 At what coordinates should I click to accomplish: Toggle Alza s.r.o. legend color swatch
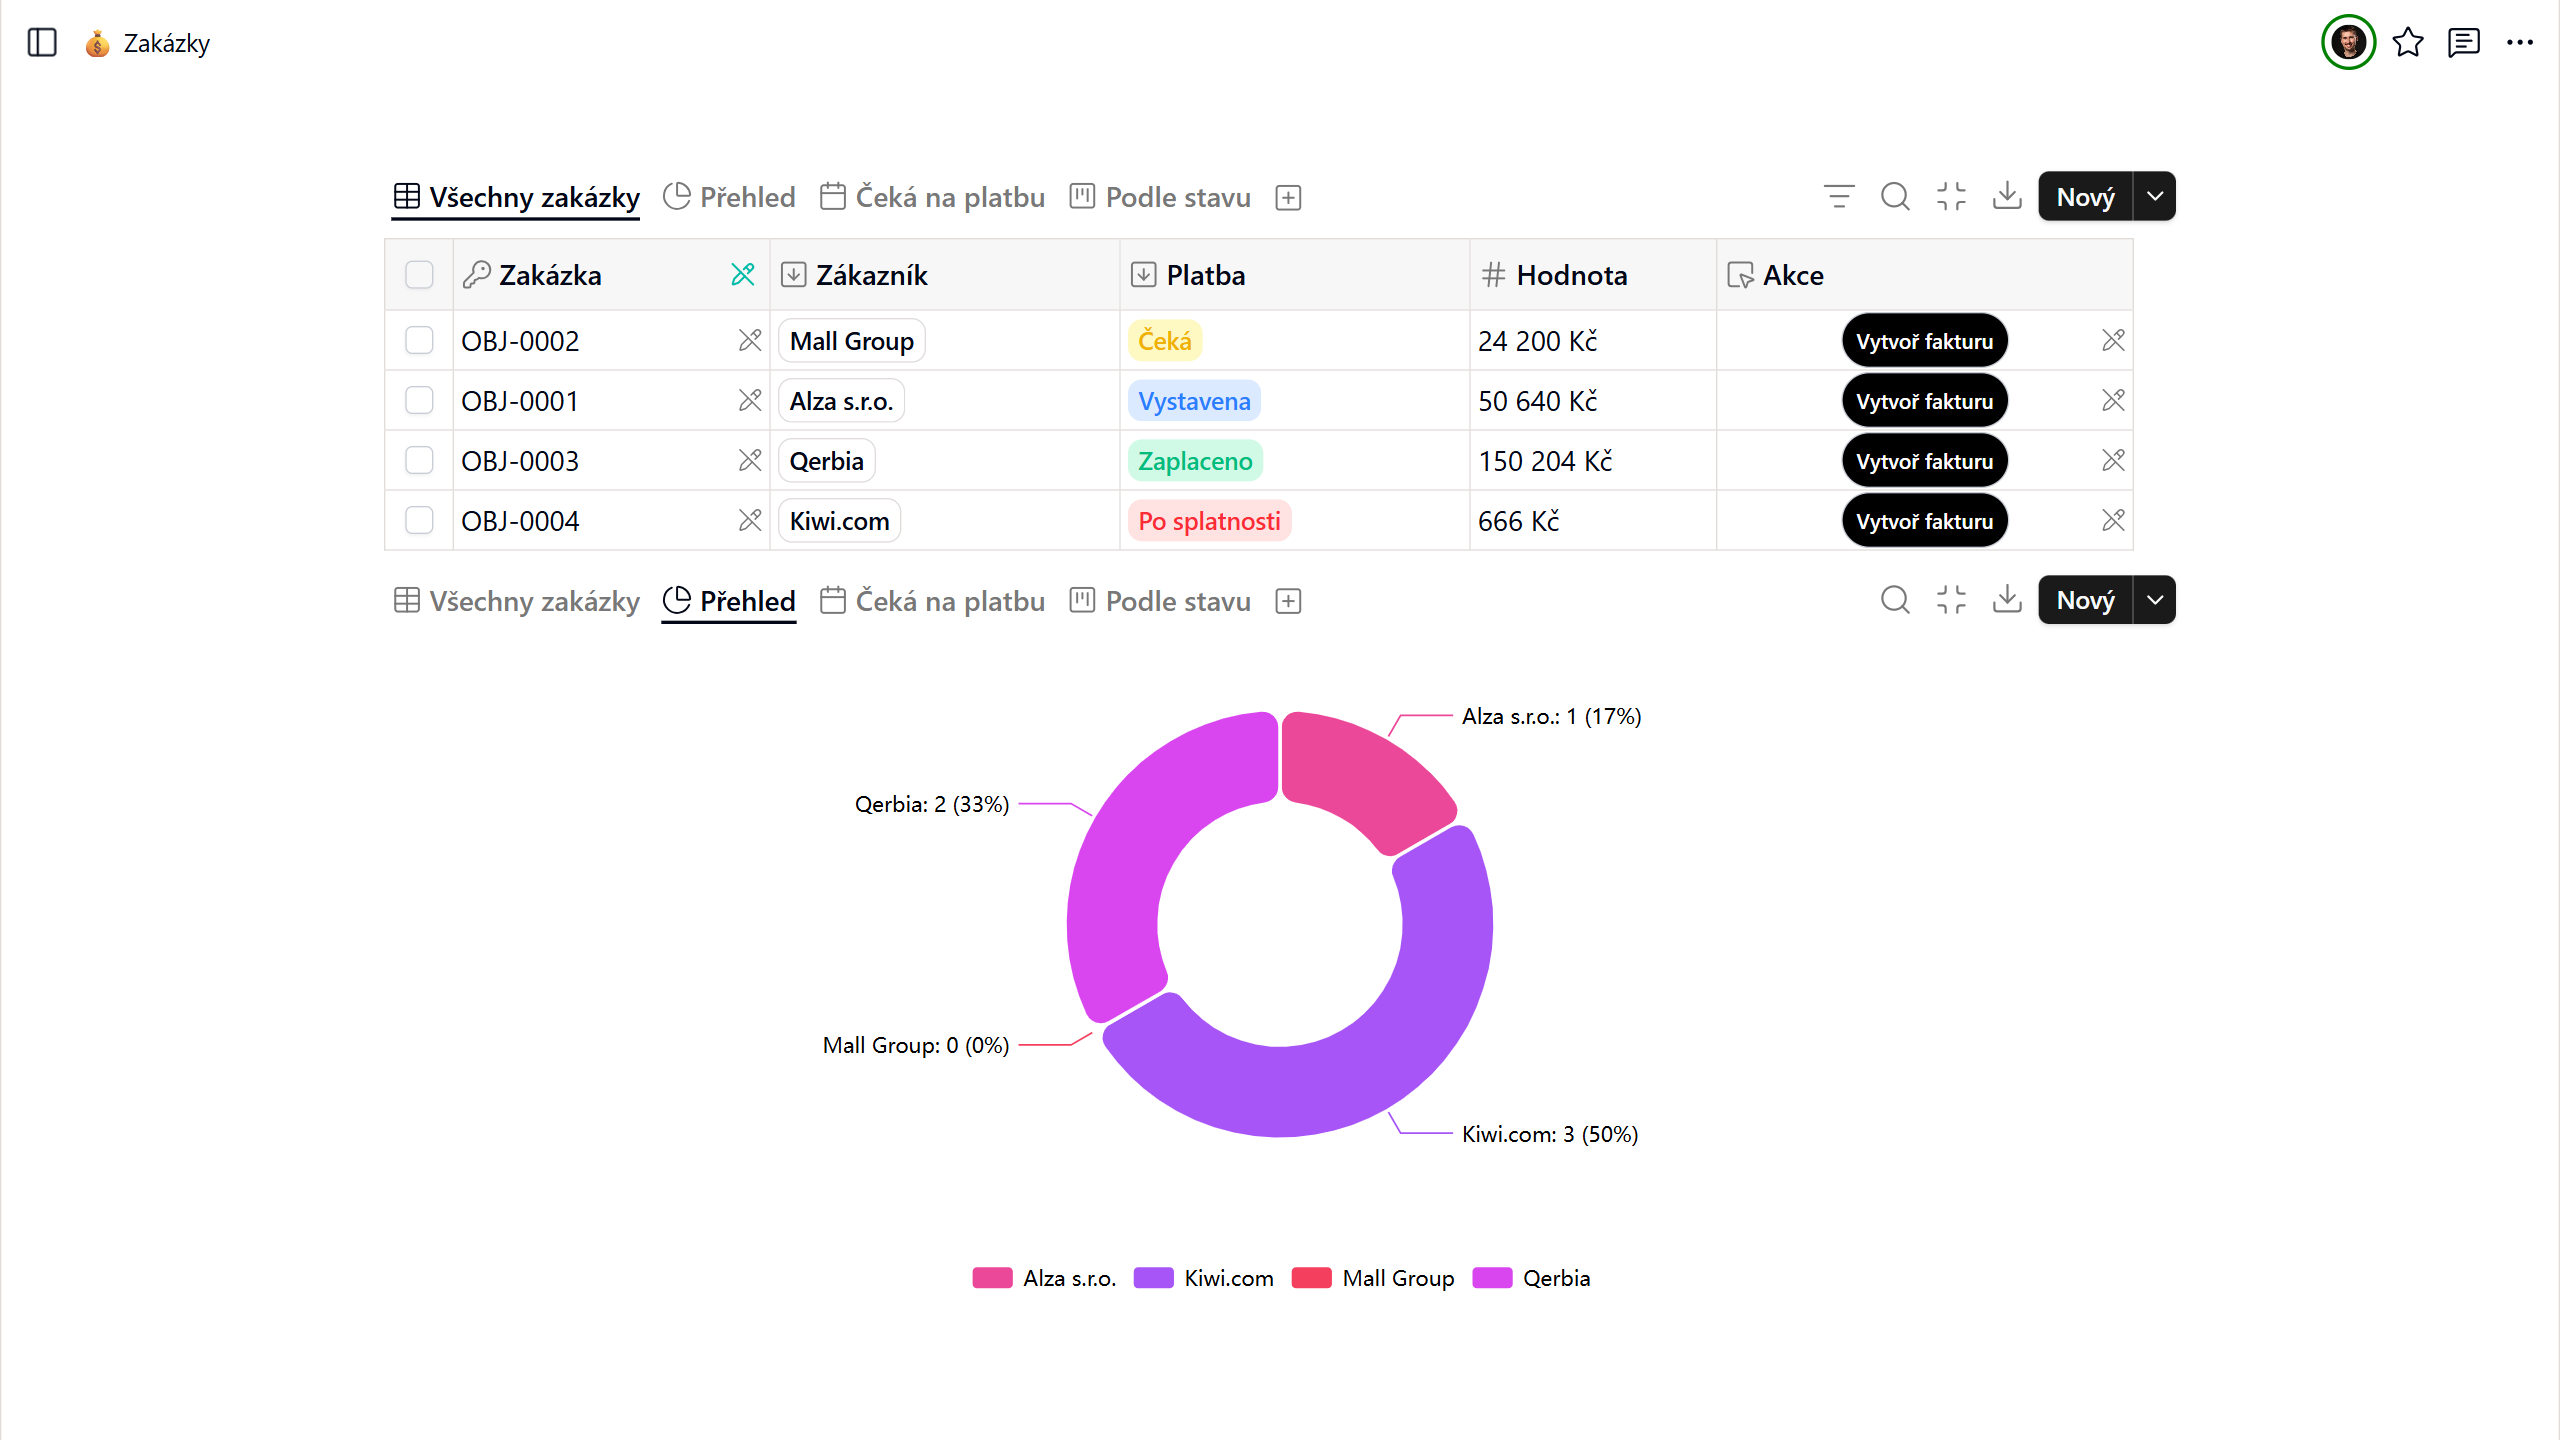[x=992, y=1278]
